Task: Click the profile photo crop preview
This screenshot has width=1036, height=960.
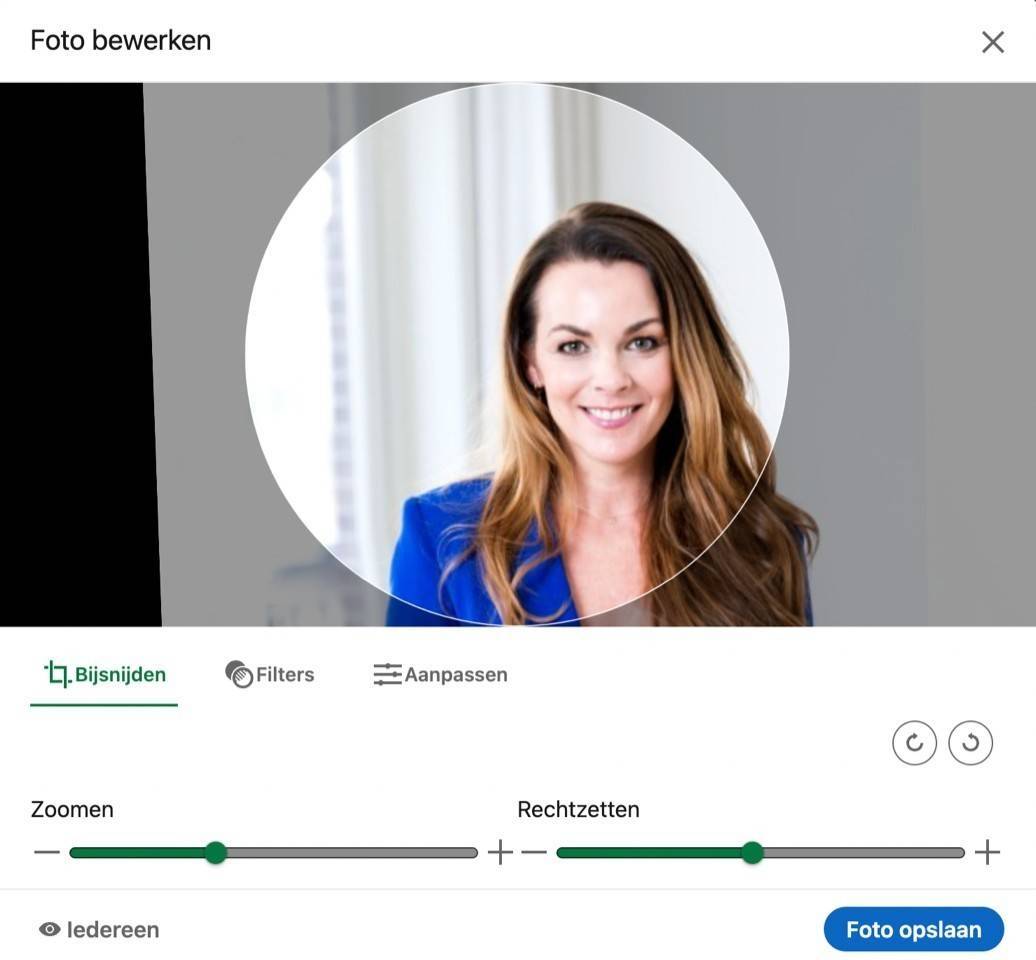Action: (517, 354)
